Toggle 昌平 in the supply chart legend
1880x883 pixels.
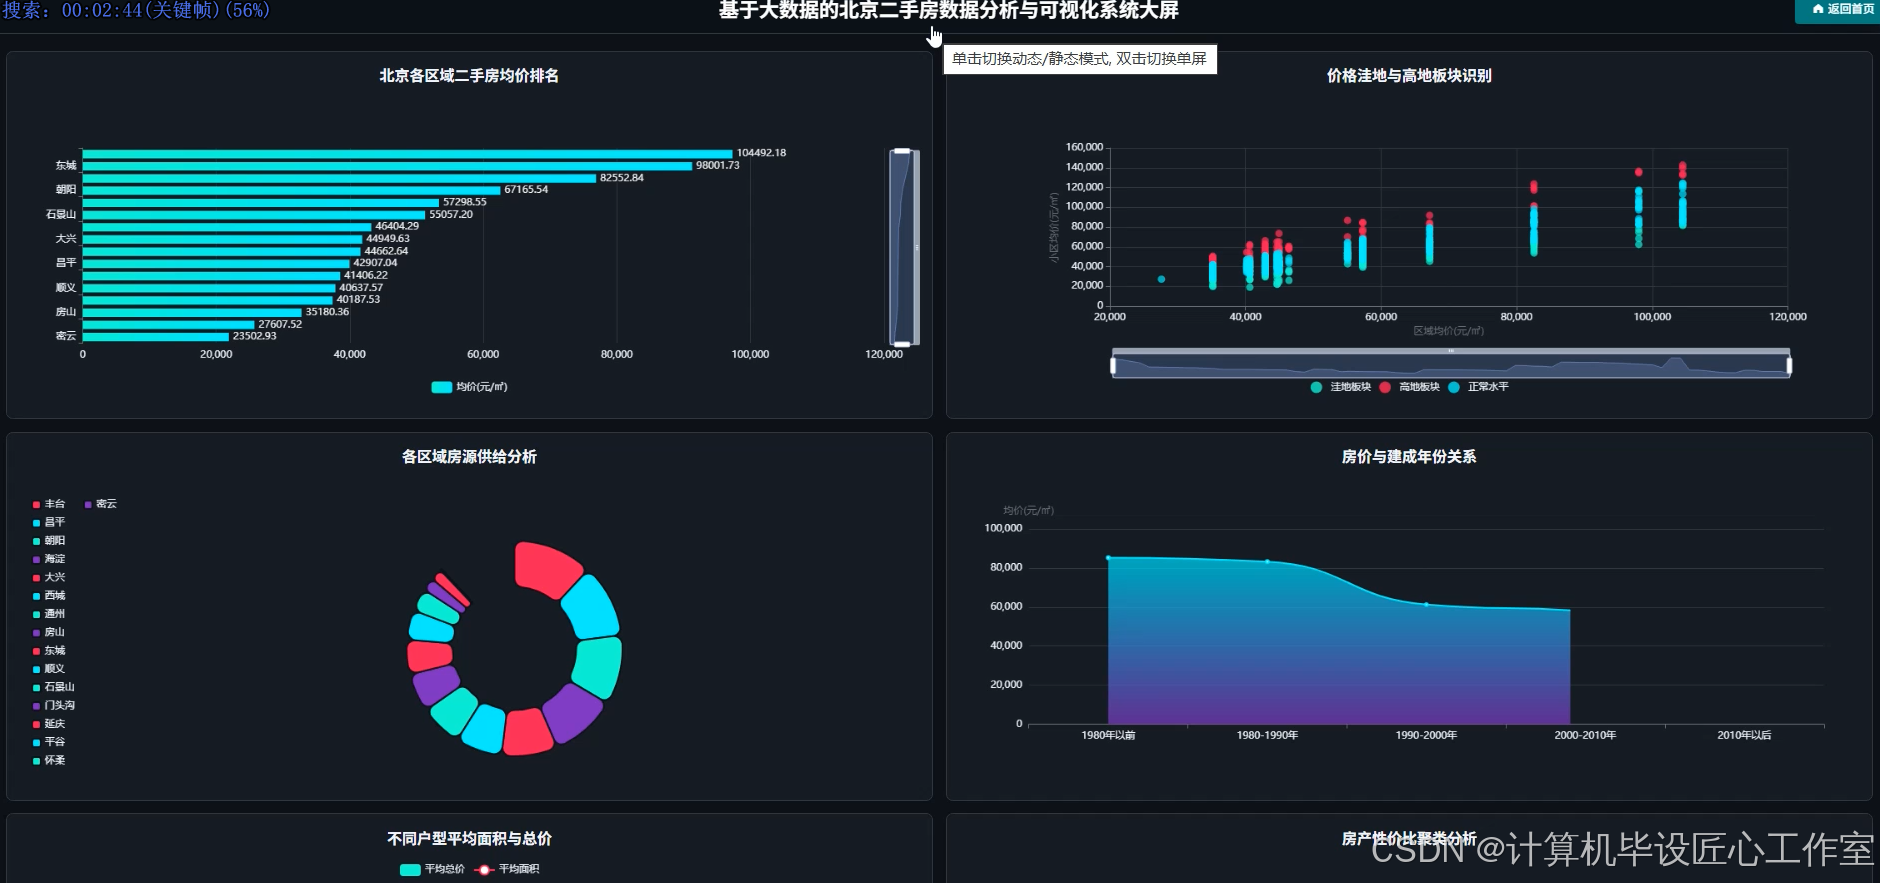(49, 522)
